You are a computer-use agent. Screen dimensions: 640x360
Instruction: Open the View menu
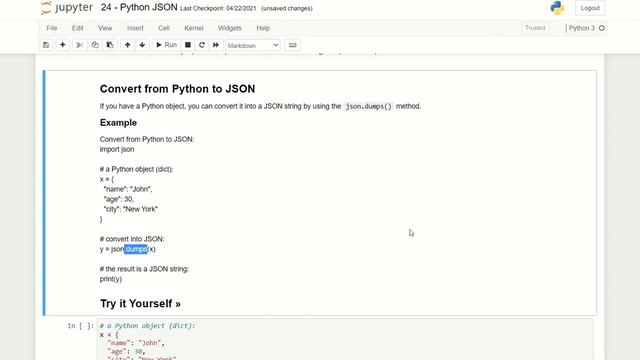coord(105,28)
